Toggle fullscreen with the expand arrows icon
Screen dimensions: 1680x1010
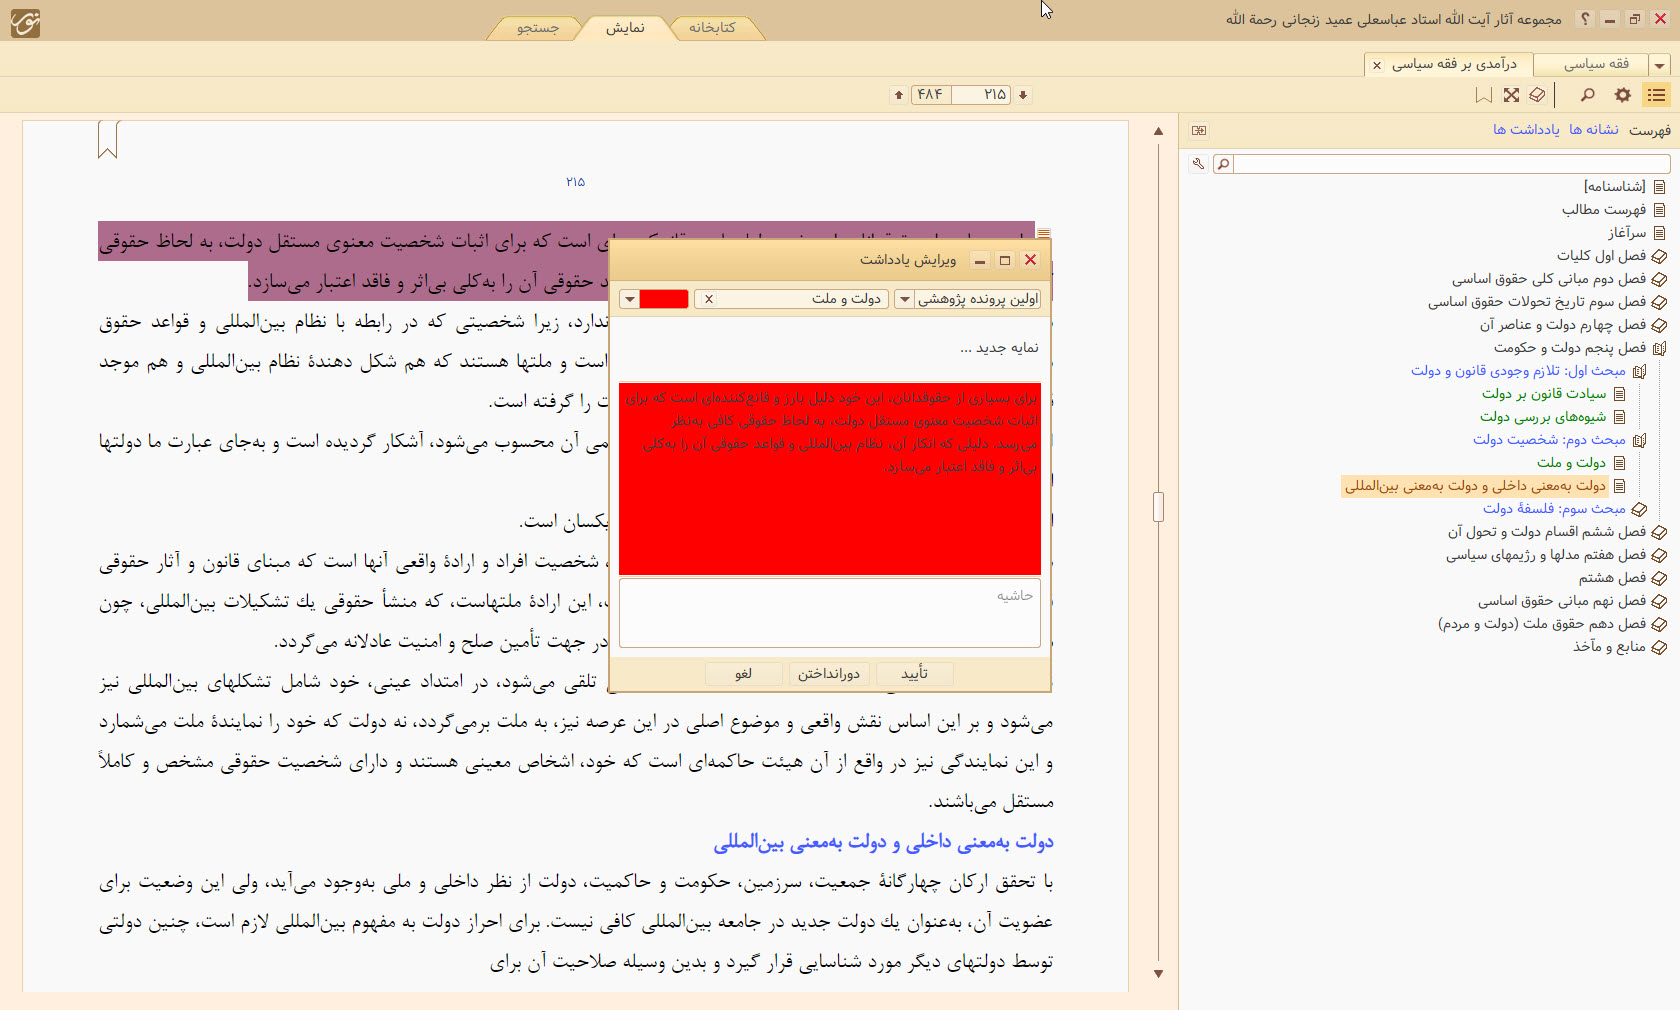[x=1511, y=95]
